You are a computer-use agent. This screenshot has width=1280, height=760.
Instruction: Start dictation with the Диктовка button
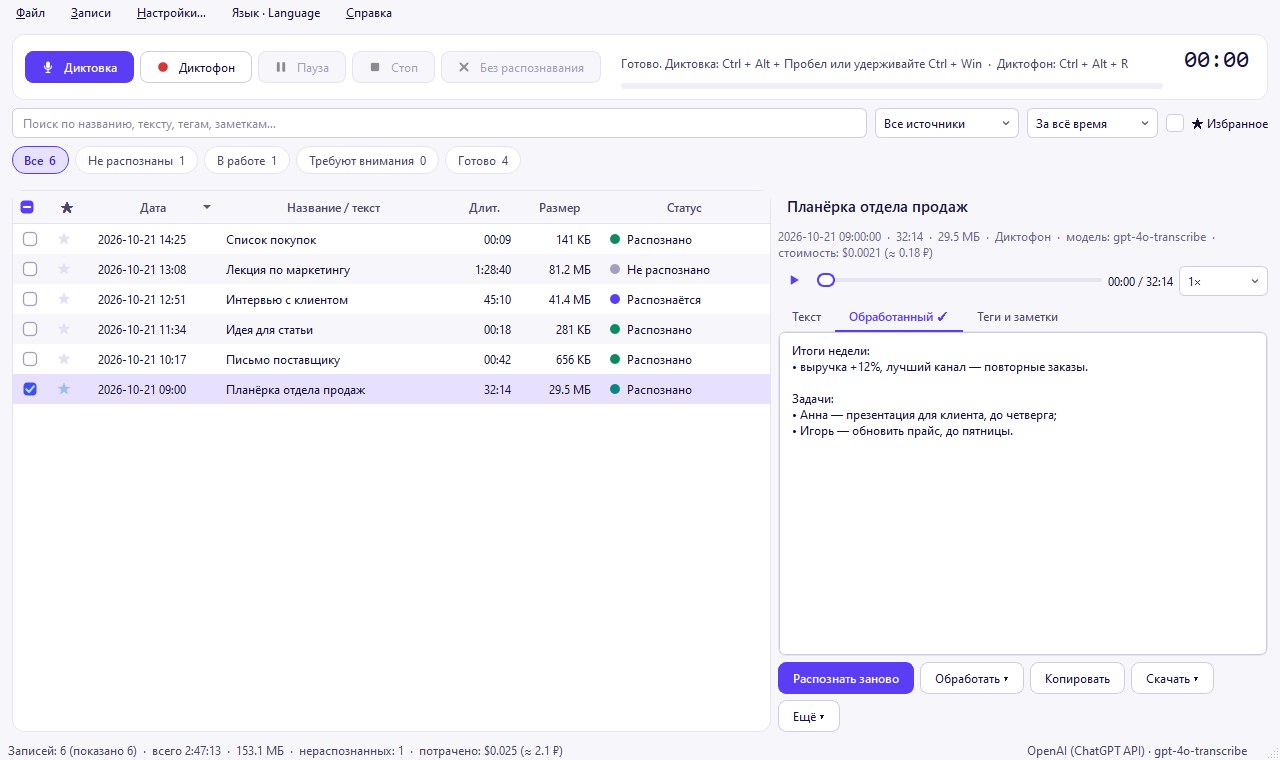click(x=79, y=68)
